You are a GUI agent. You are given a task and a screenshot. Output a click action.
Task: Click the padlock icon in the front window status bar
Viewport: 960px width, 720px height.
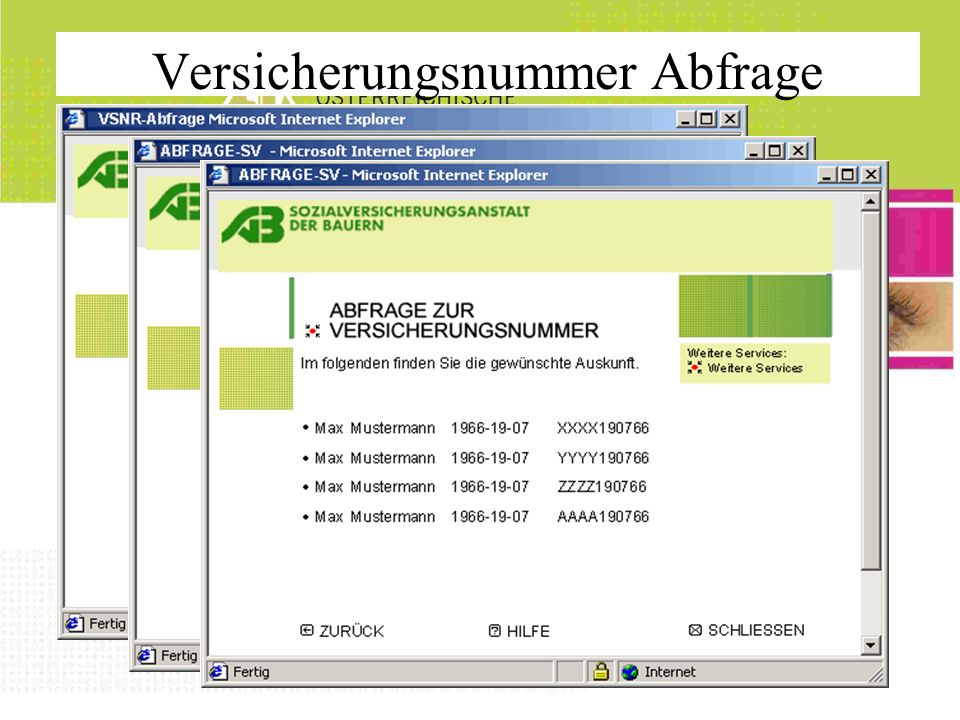click(601, 672)
